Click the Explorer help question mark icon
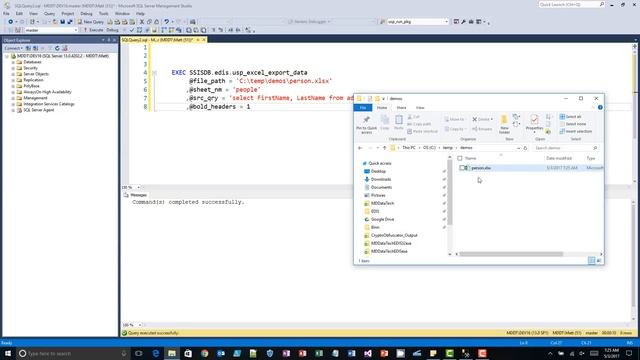The height and width of the screenshot is (360, 640). point(600,107)
